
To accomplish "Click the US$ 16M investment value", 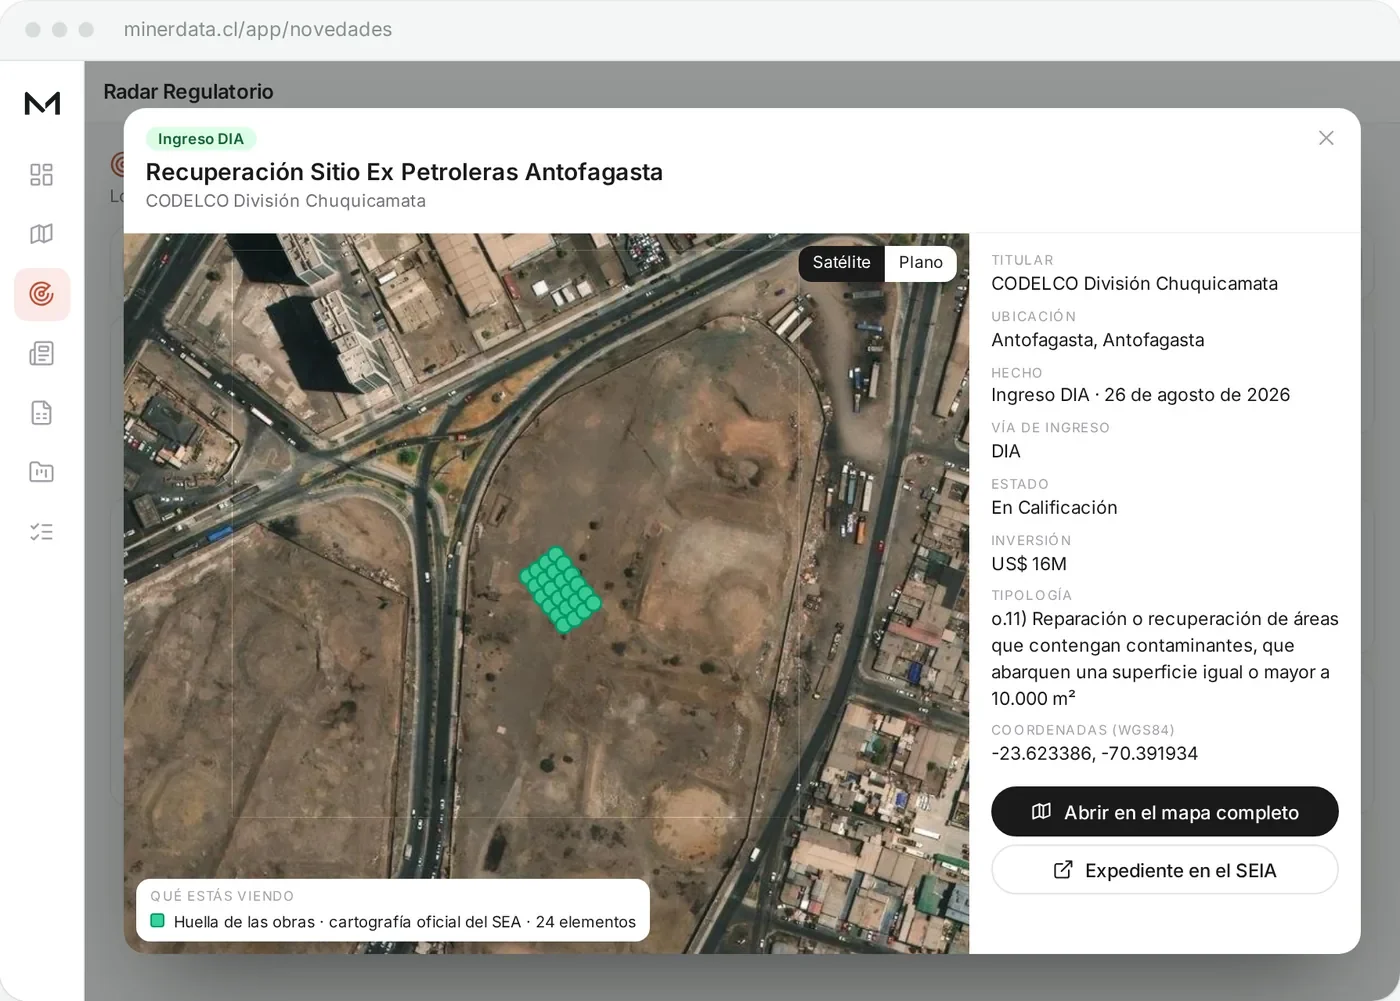I will click(x=1029, y=564).
